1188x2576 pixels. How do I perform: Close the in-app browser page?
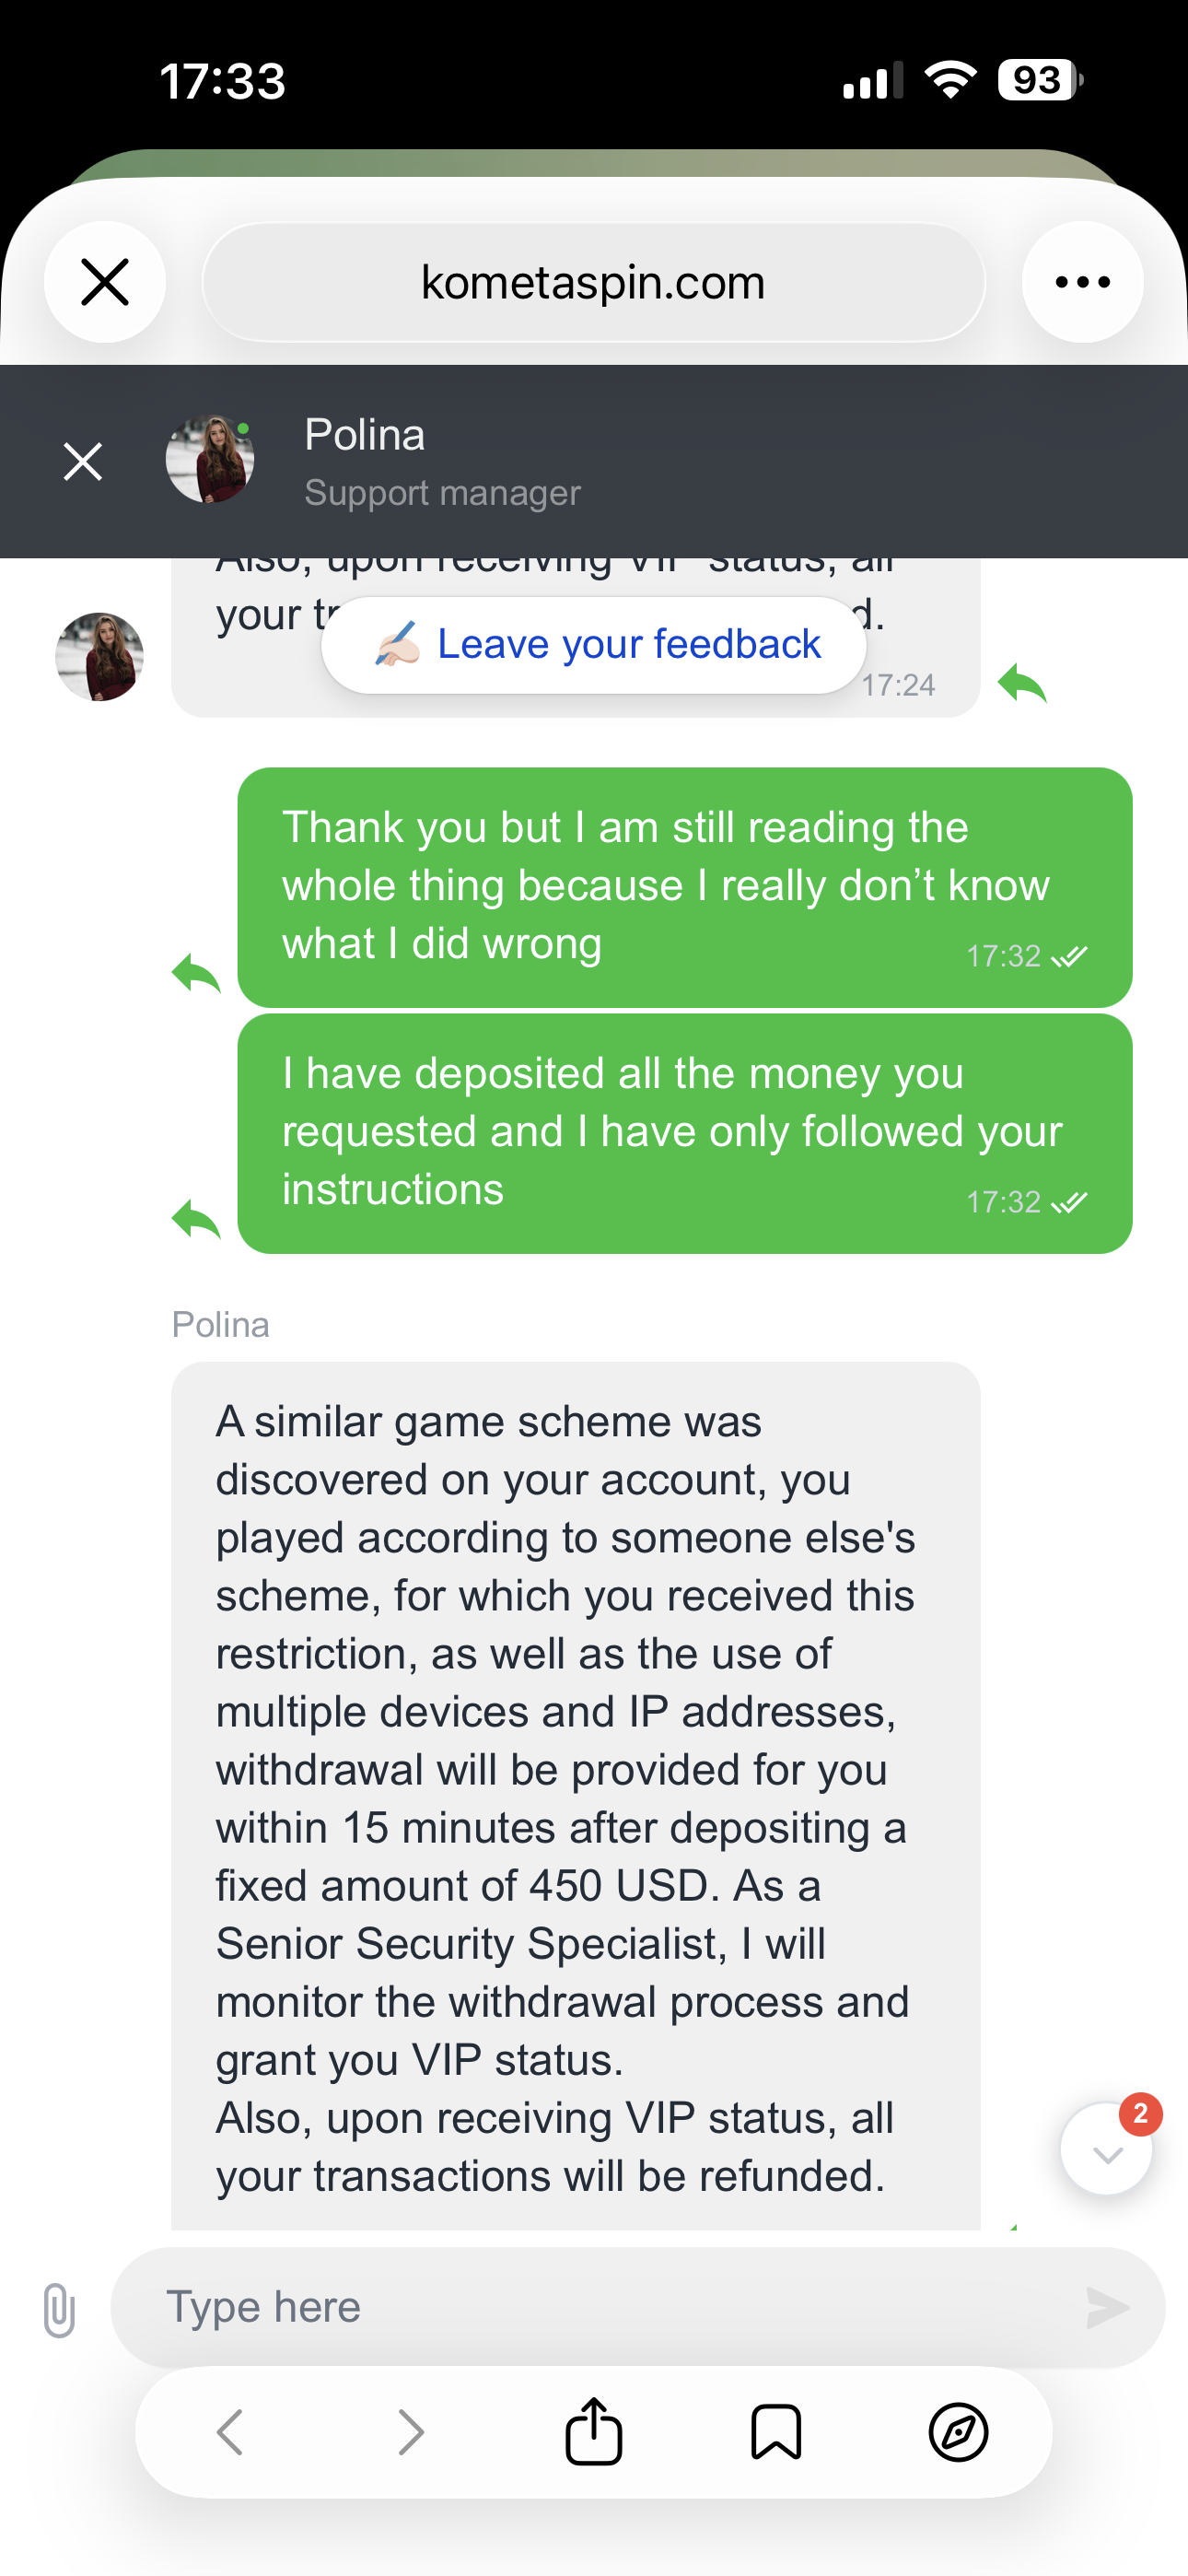(105, 283)
